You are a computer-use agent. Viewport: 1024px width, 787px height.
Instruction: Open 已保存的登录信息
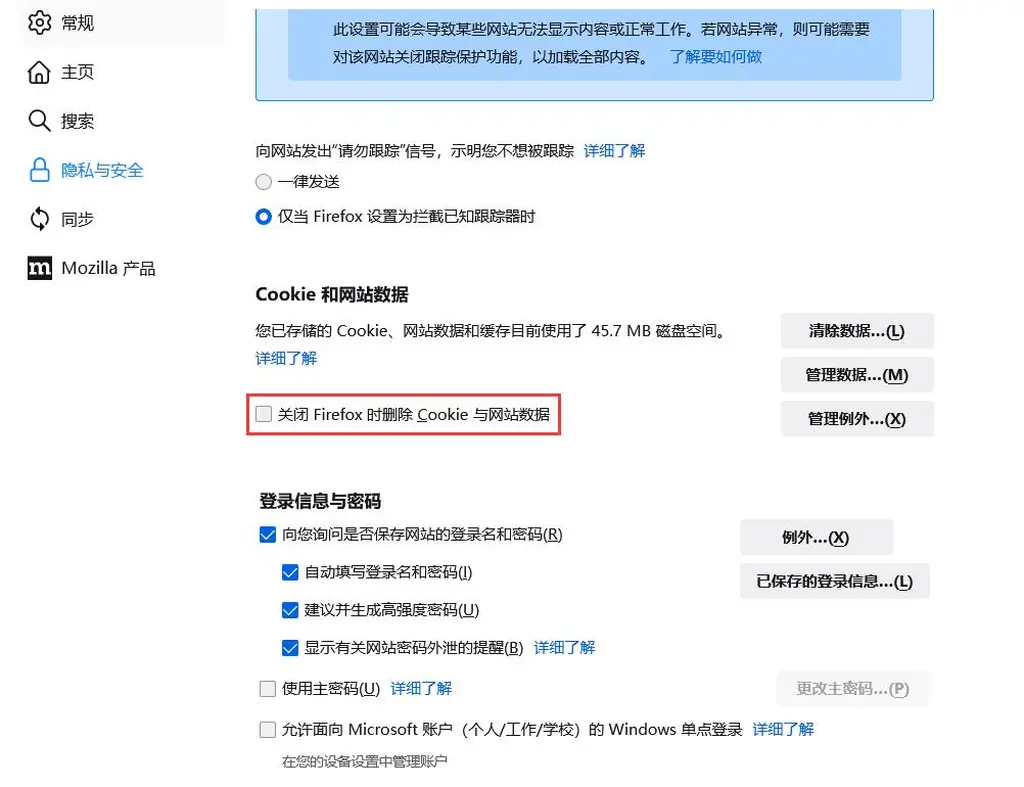pos(835,581)
